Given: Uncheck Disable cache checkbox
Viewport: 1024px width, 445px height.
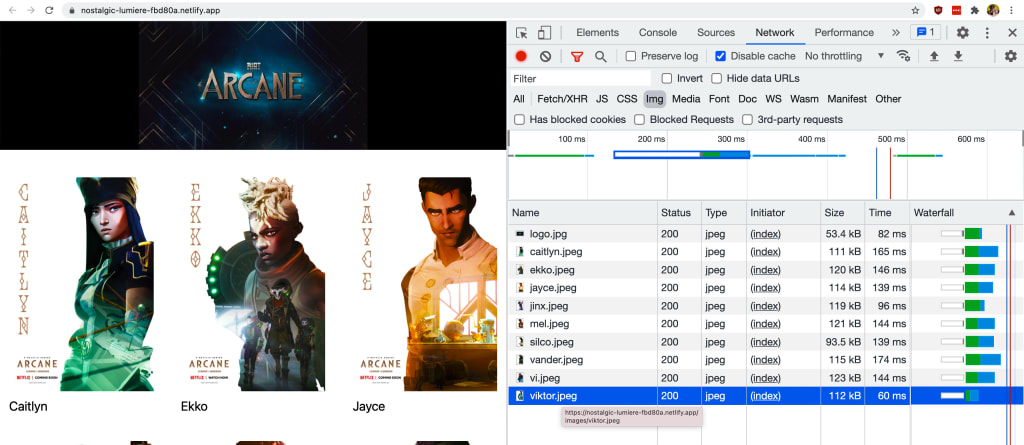Looking at the screenshot, I should point(720,56).
